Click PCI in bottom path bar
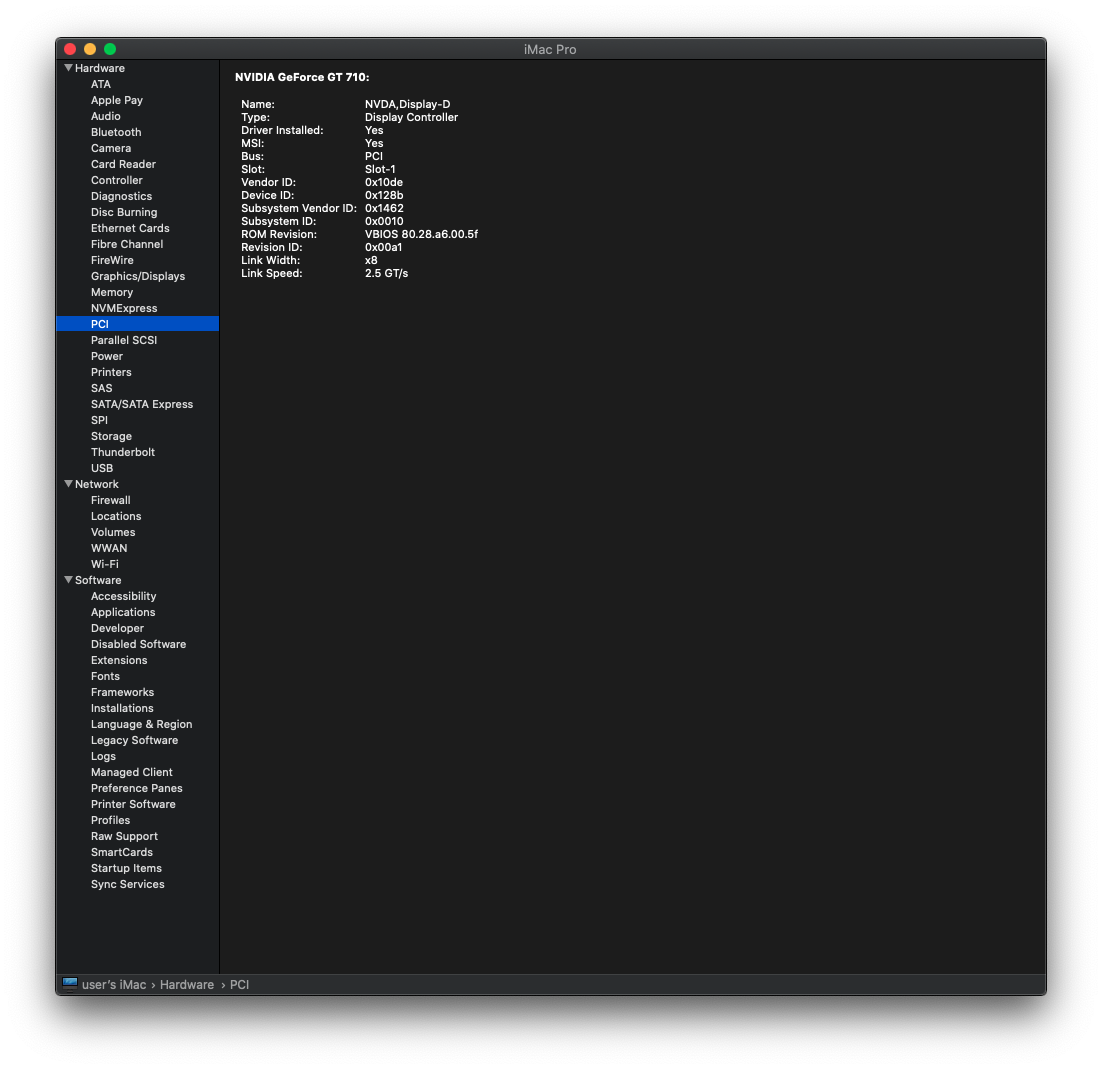Screen dimensions: 1102x1069 (239, 985)
